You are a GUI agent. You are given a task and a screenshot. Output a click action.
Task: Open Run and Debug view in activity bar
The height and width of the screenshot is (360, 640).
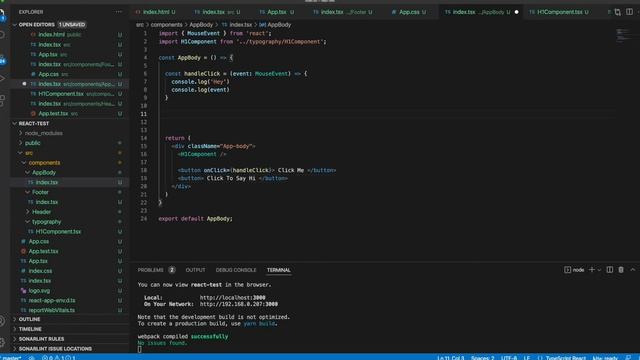pos(2,78)
